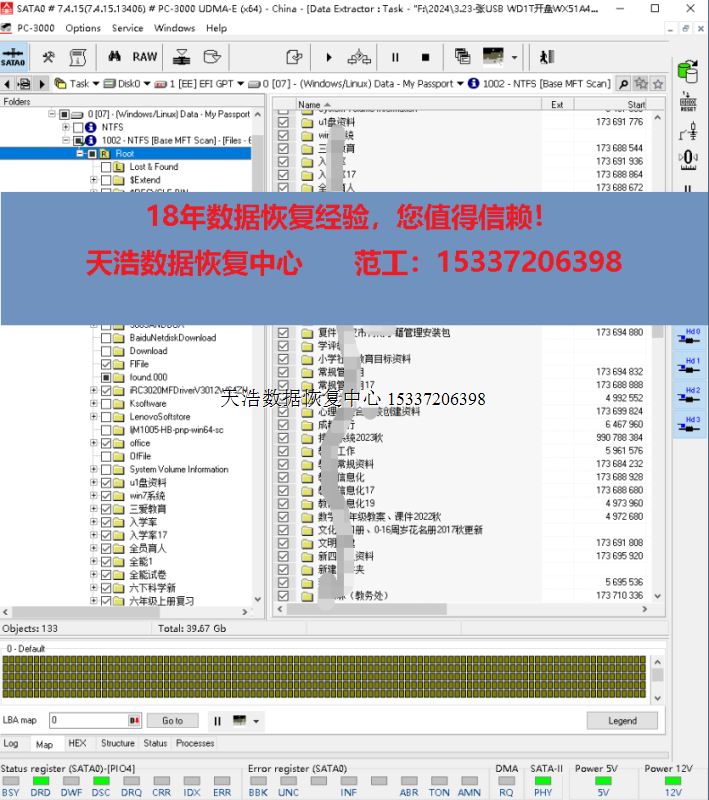709x800 pixels.
Task: Click the stop square toolbar button
Action: coord(425,57)
